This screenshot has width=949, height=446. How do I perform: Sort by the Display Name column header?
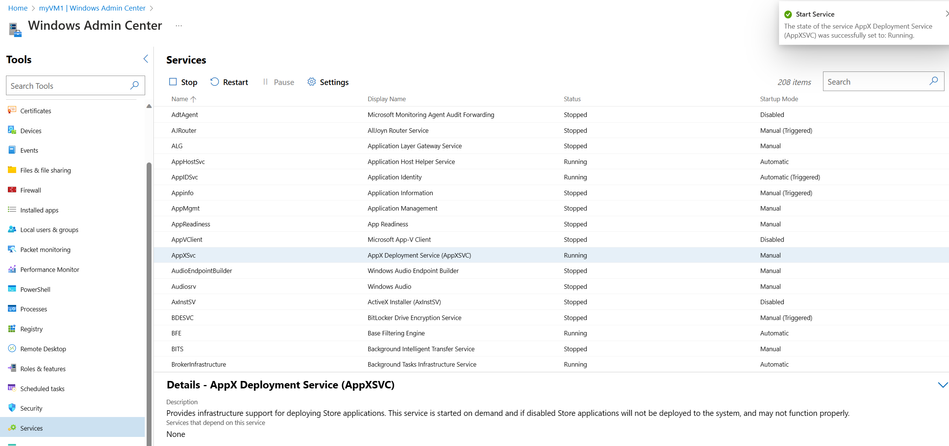point(387,99)
